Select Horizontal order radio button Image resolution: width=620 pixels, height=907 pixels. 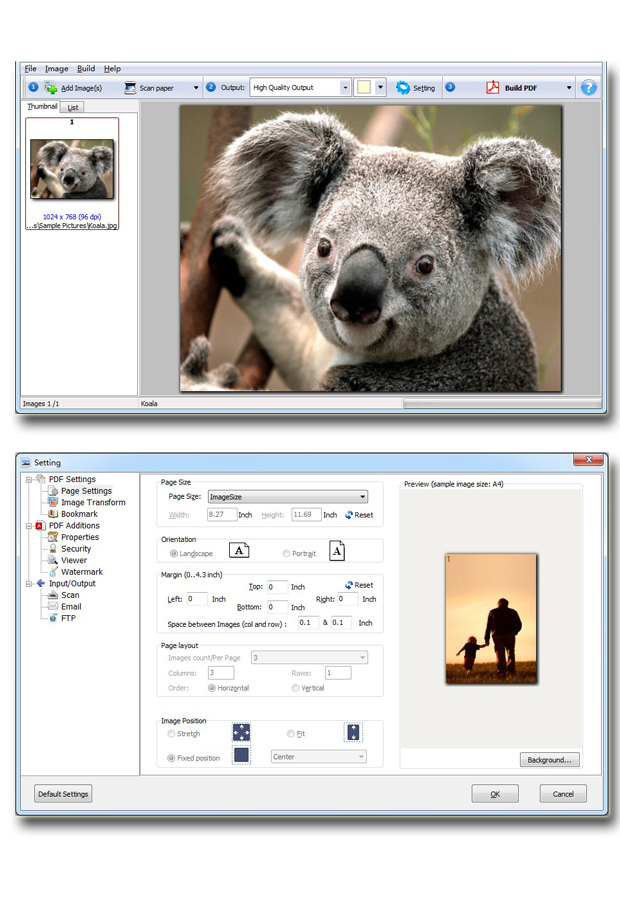(x=212, y=688)
